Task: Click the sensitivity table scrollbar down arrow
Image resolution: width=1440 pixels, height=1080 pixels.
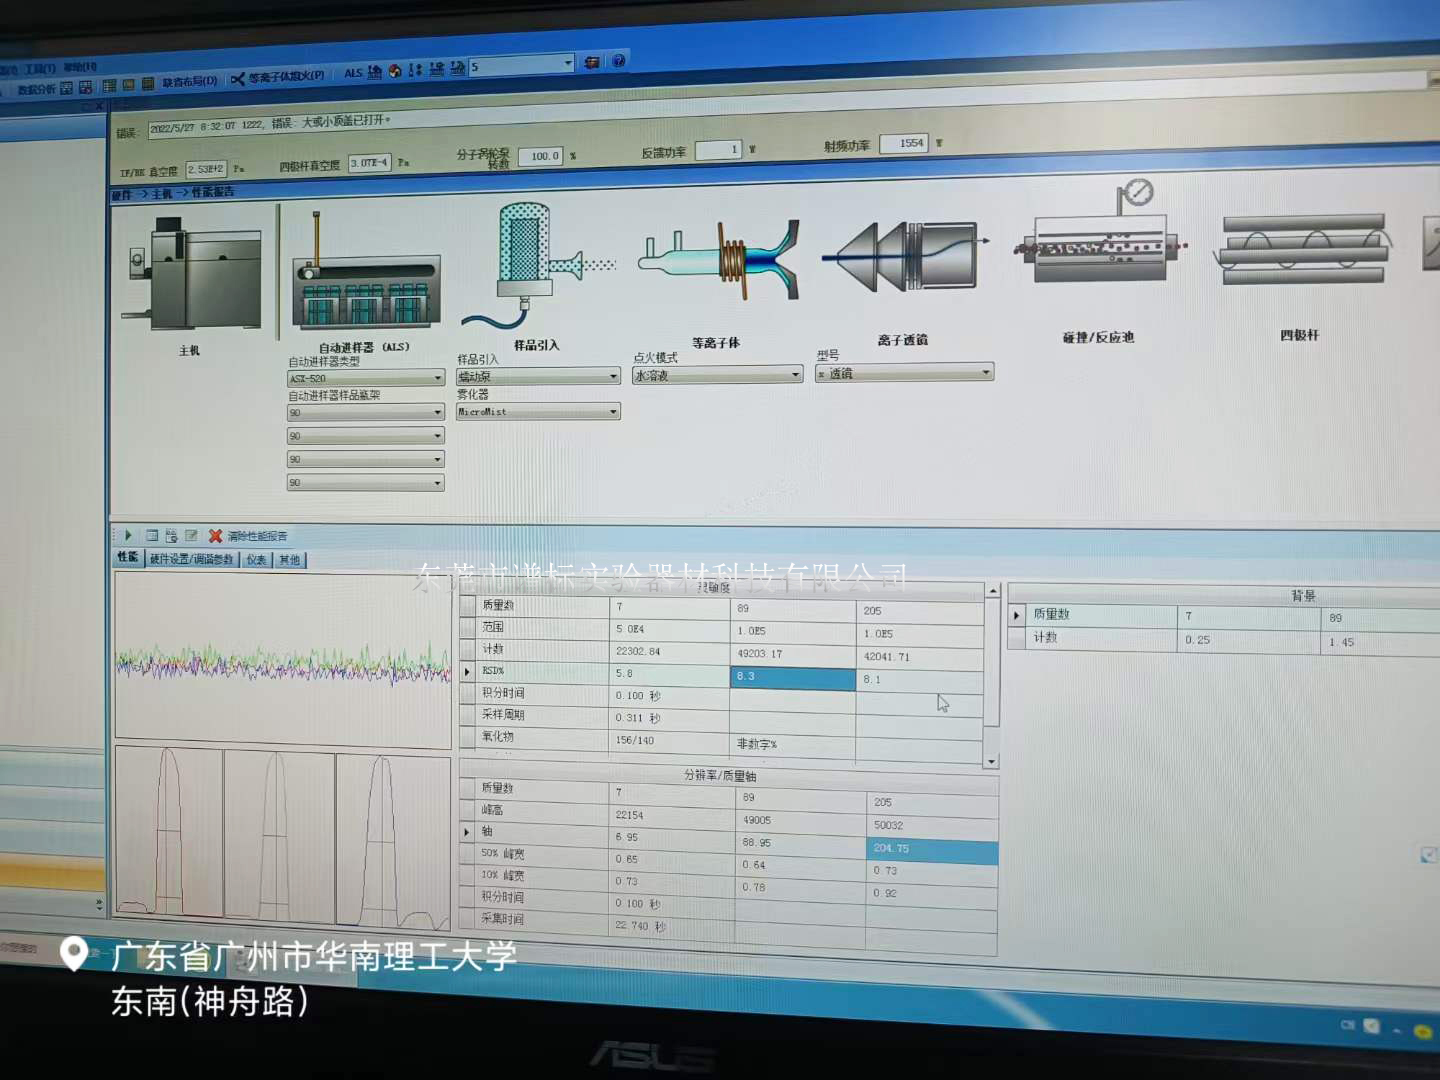Action: pos(992,761)
